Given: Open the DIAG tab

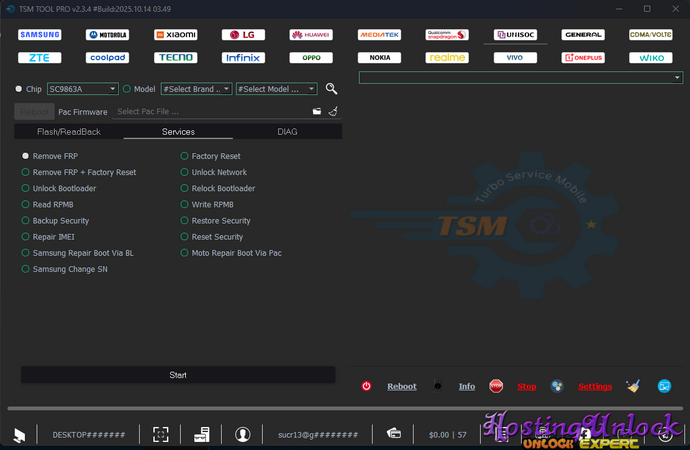Looking at the screenshot, I should tap(287, 132).
